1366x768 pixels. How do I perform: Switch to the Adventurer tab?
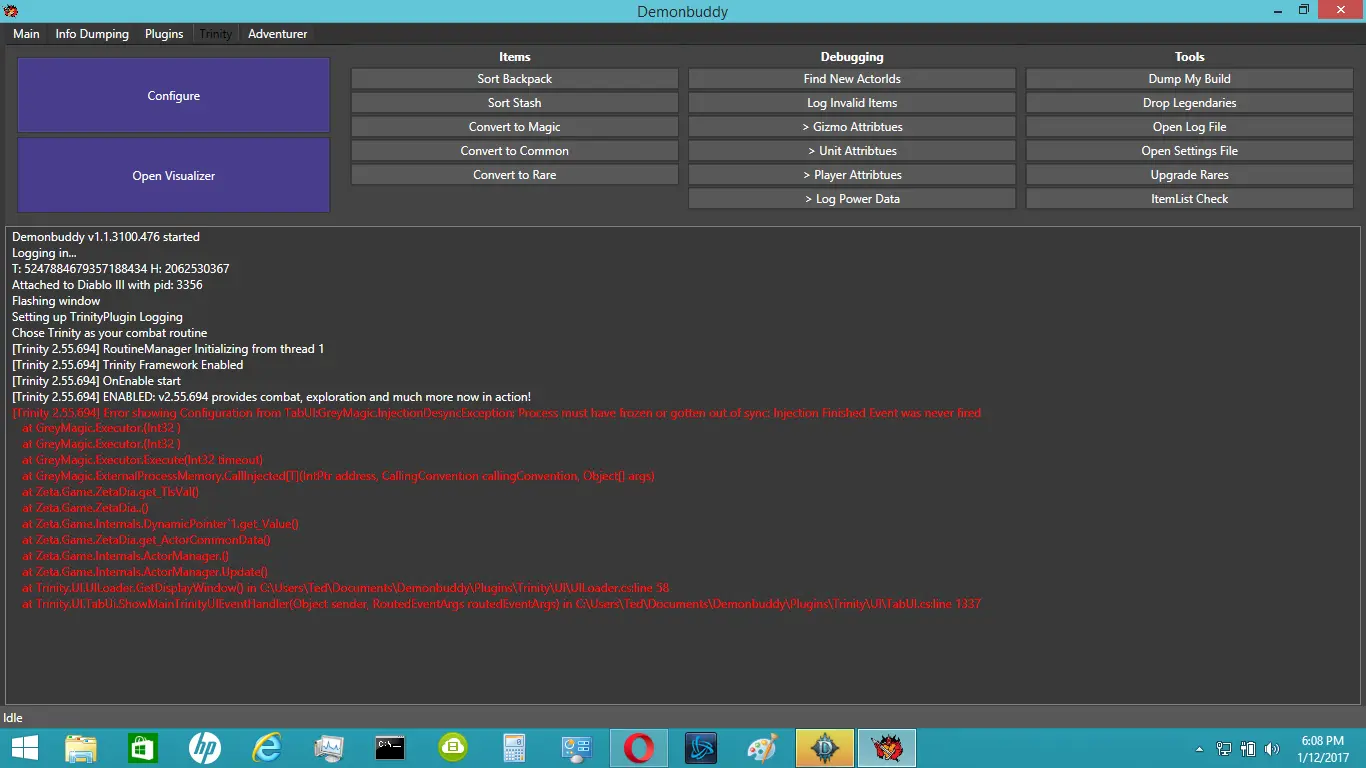[277, 34]
